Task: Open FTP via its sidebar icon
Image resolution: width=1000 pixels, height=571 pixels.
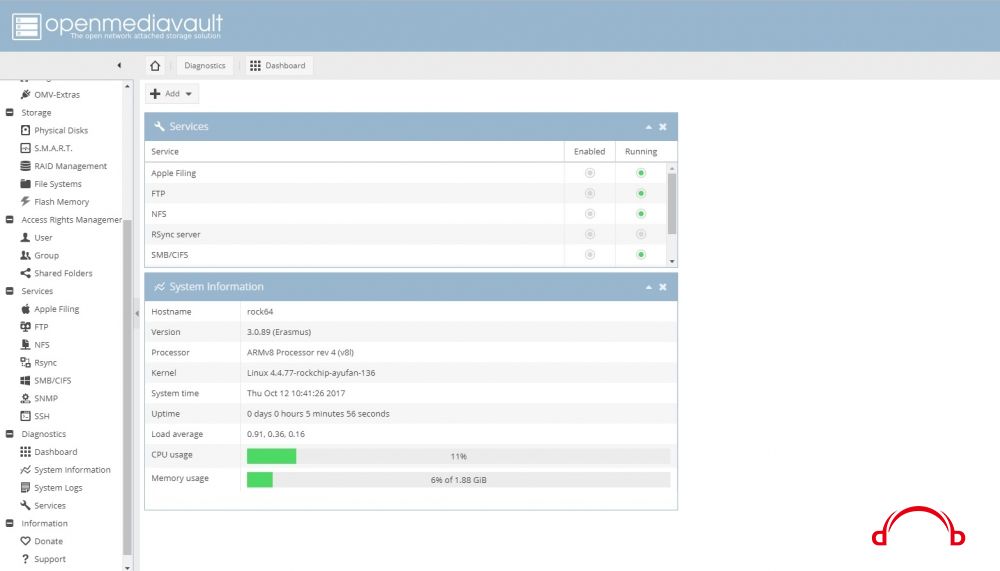Action: pos(26,327)
